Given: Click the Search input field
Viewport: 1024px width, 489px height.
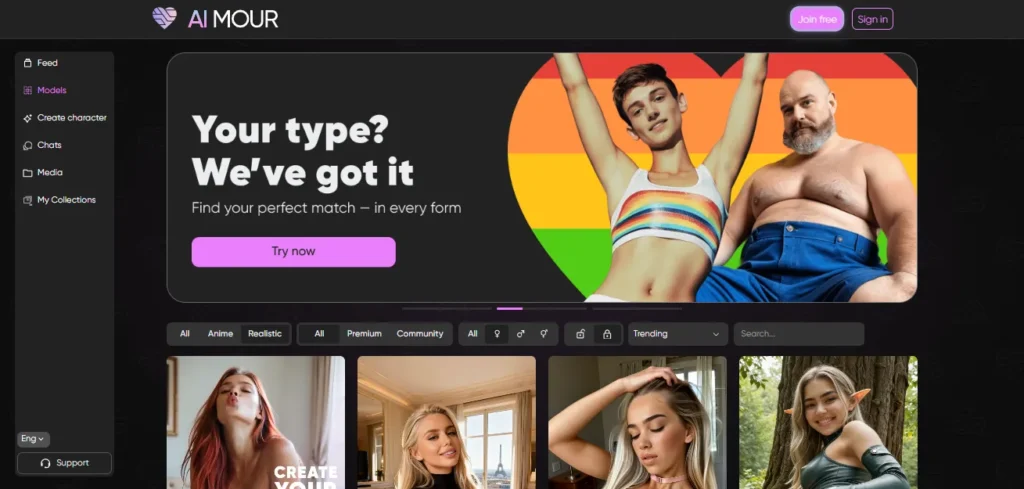Looking at the screenshot, I should click(799, 334).
